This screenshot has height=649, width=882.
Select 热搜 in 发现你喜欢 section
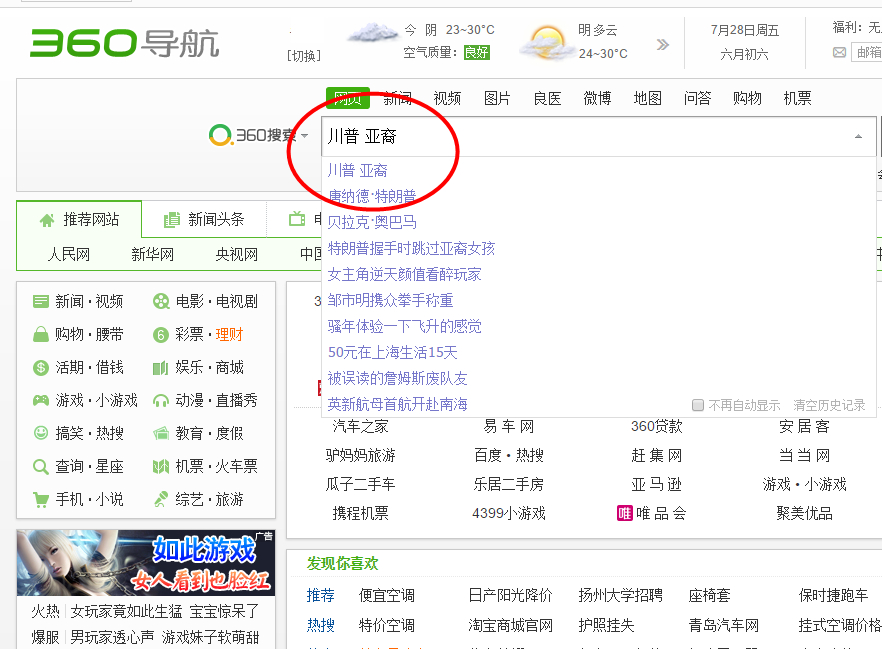321,625
